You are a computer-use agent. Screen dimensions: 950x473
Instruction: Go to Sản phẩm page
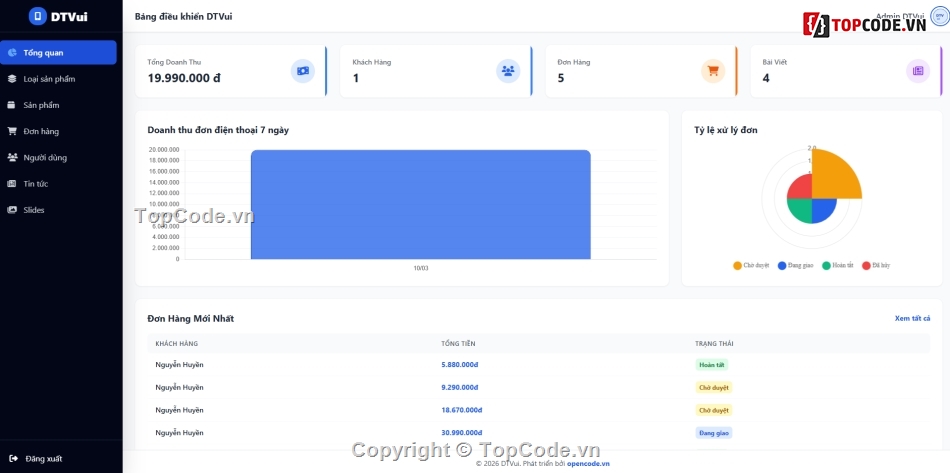click(x=58, y=105)
